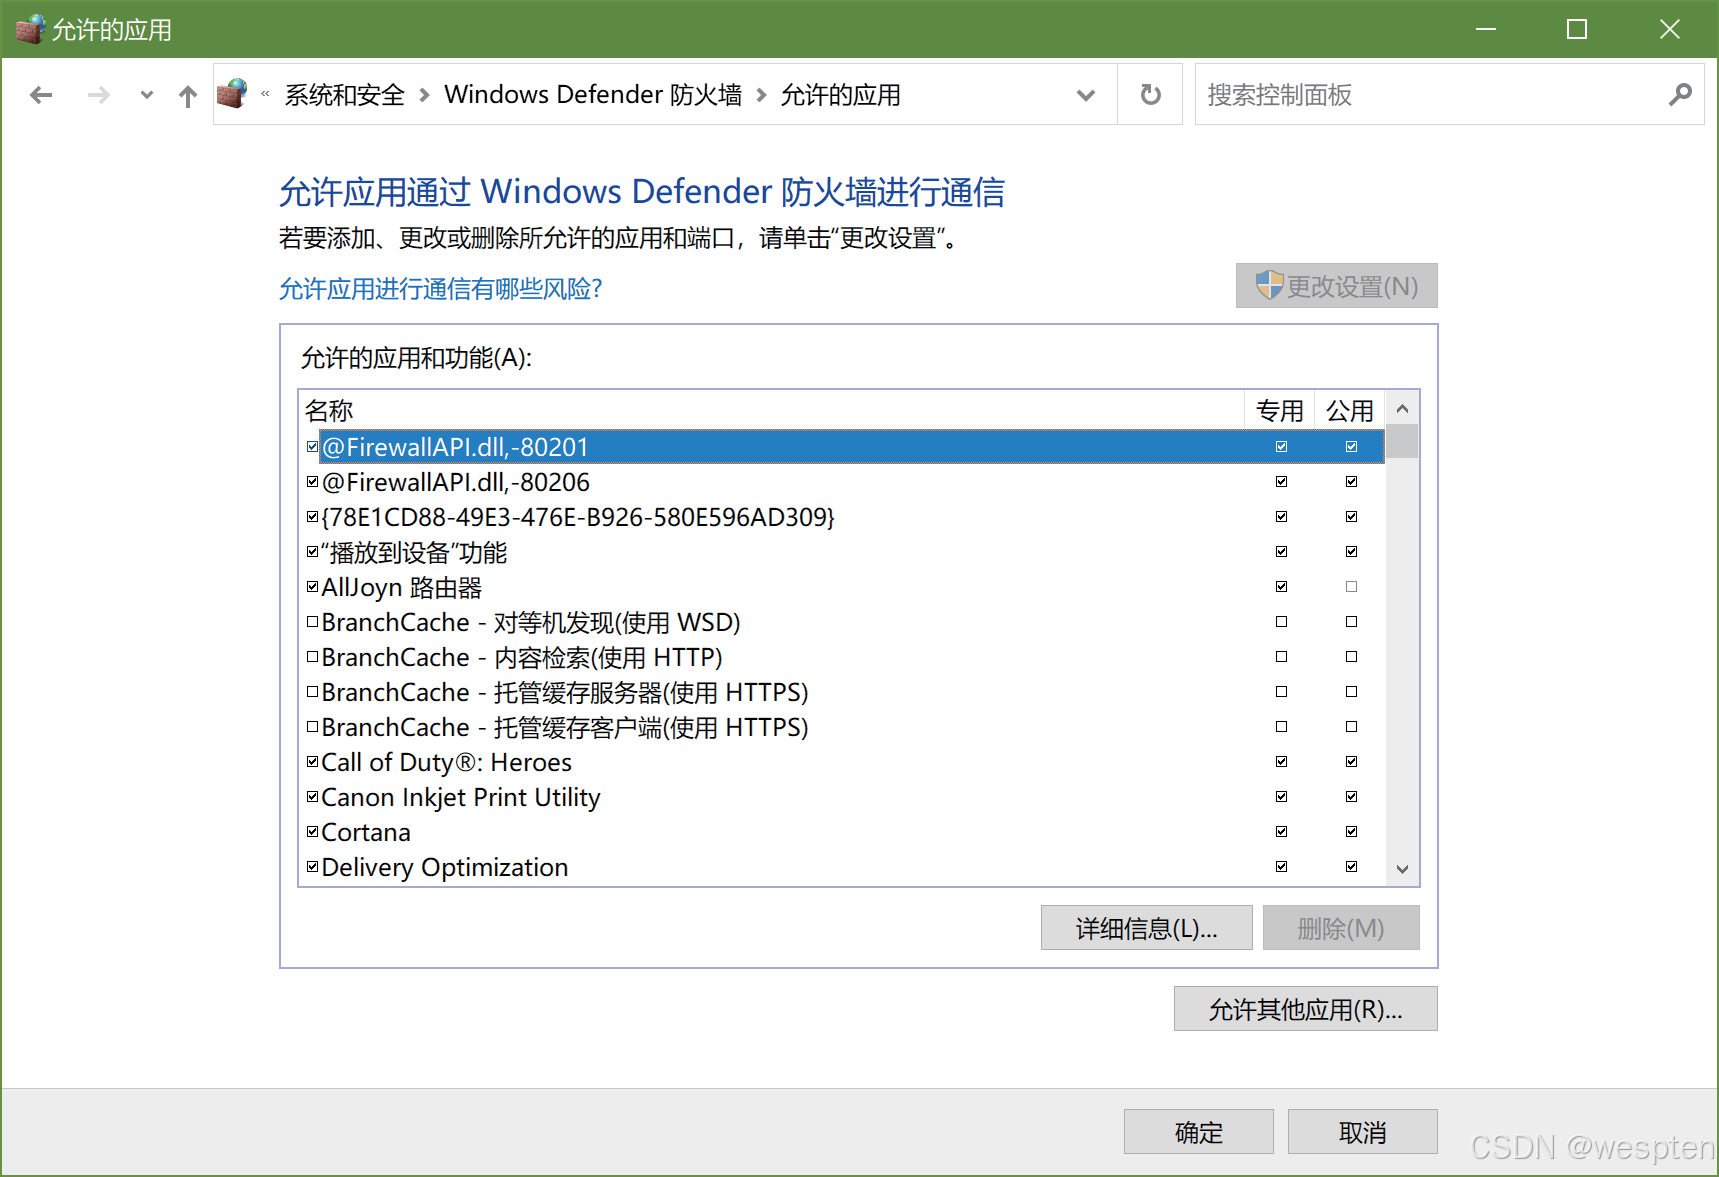Click 删除(M) button
Image resolution: width=1719 pixels, height=1177 pixels.
pyautogui.click(x=1341, y=928)
